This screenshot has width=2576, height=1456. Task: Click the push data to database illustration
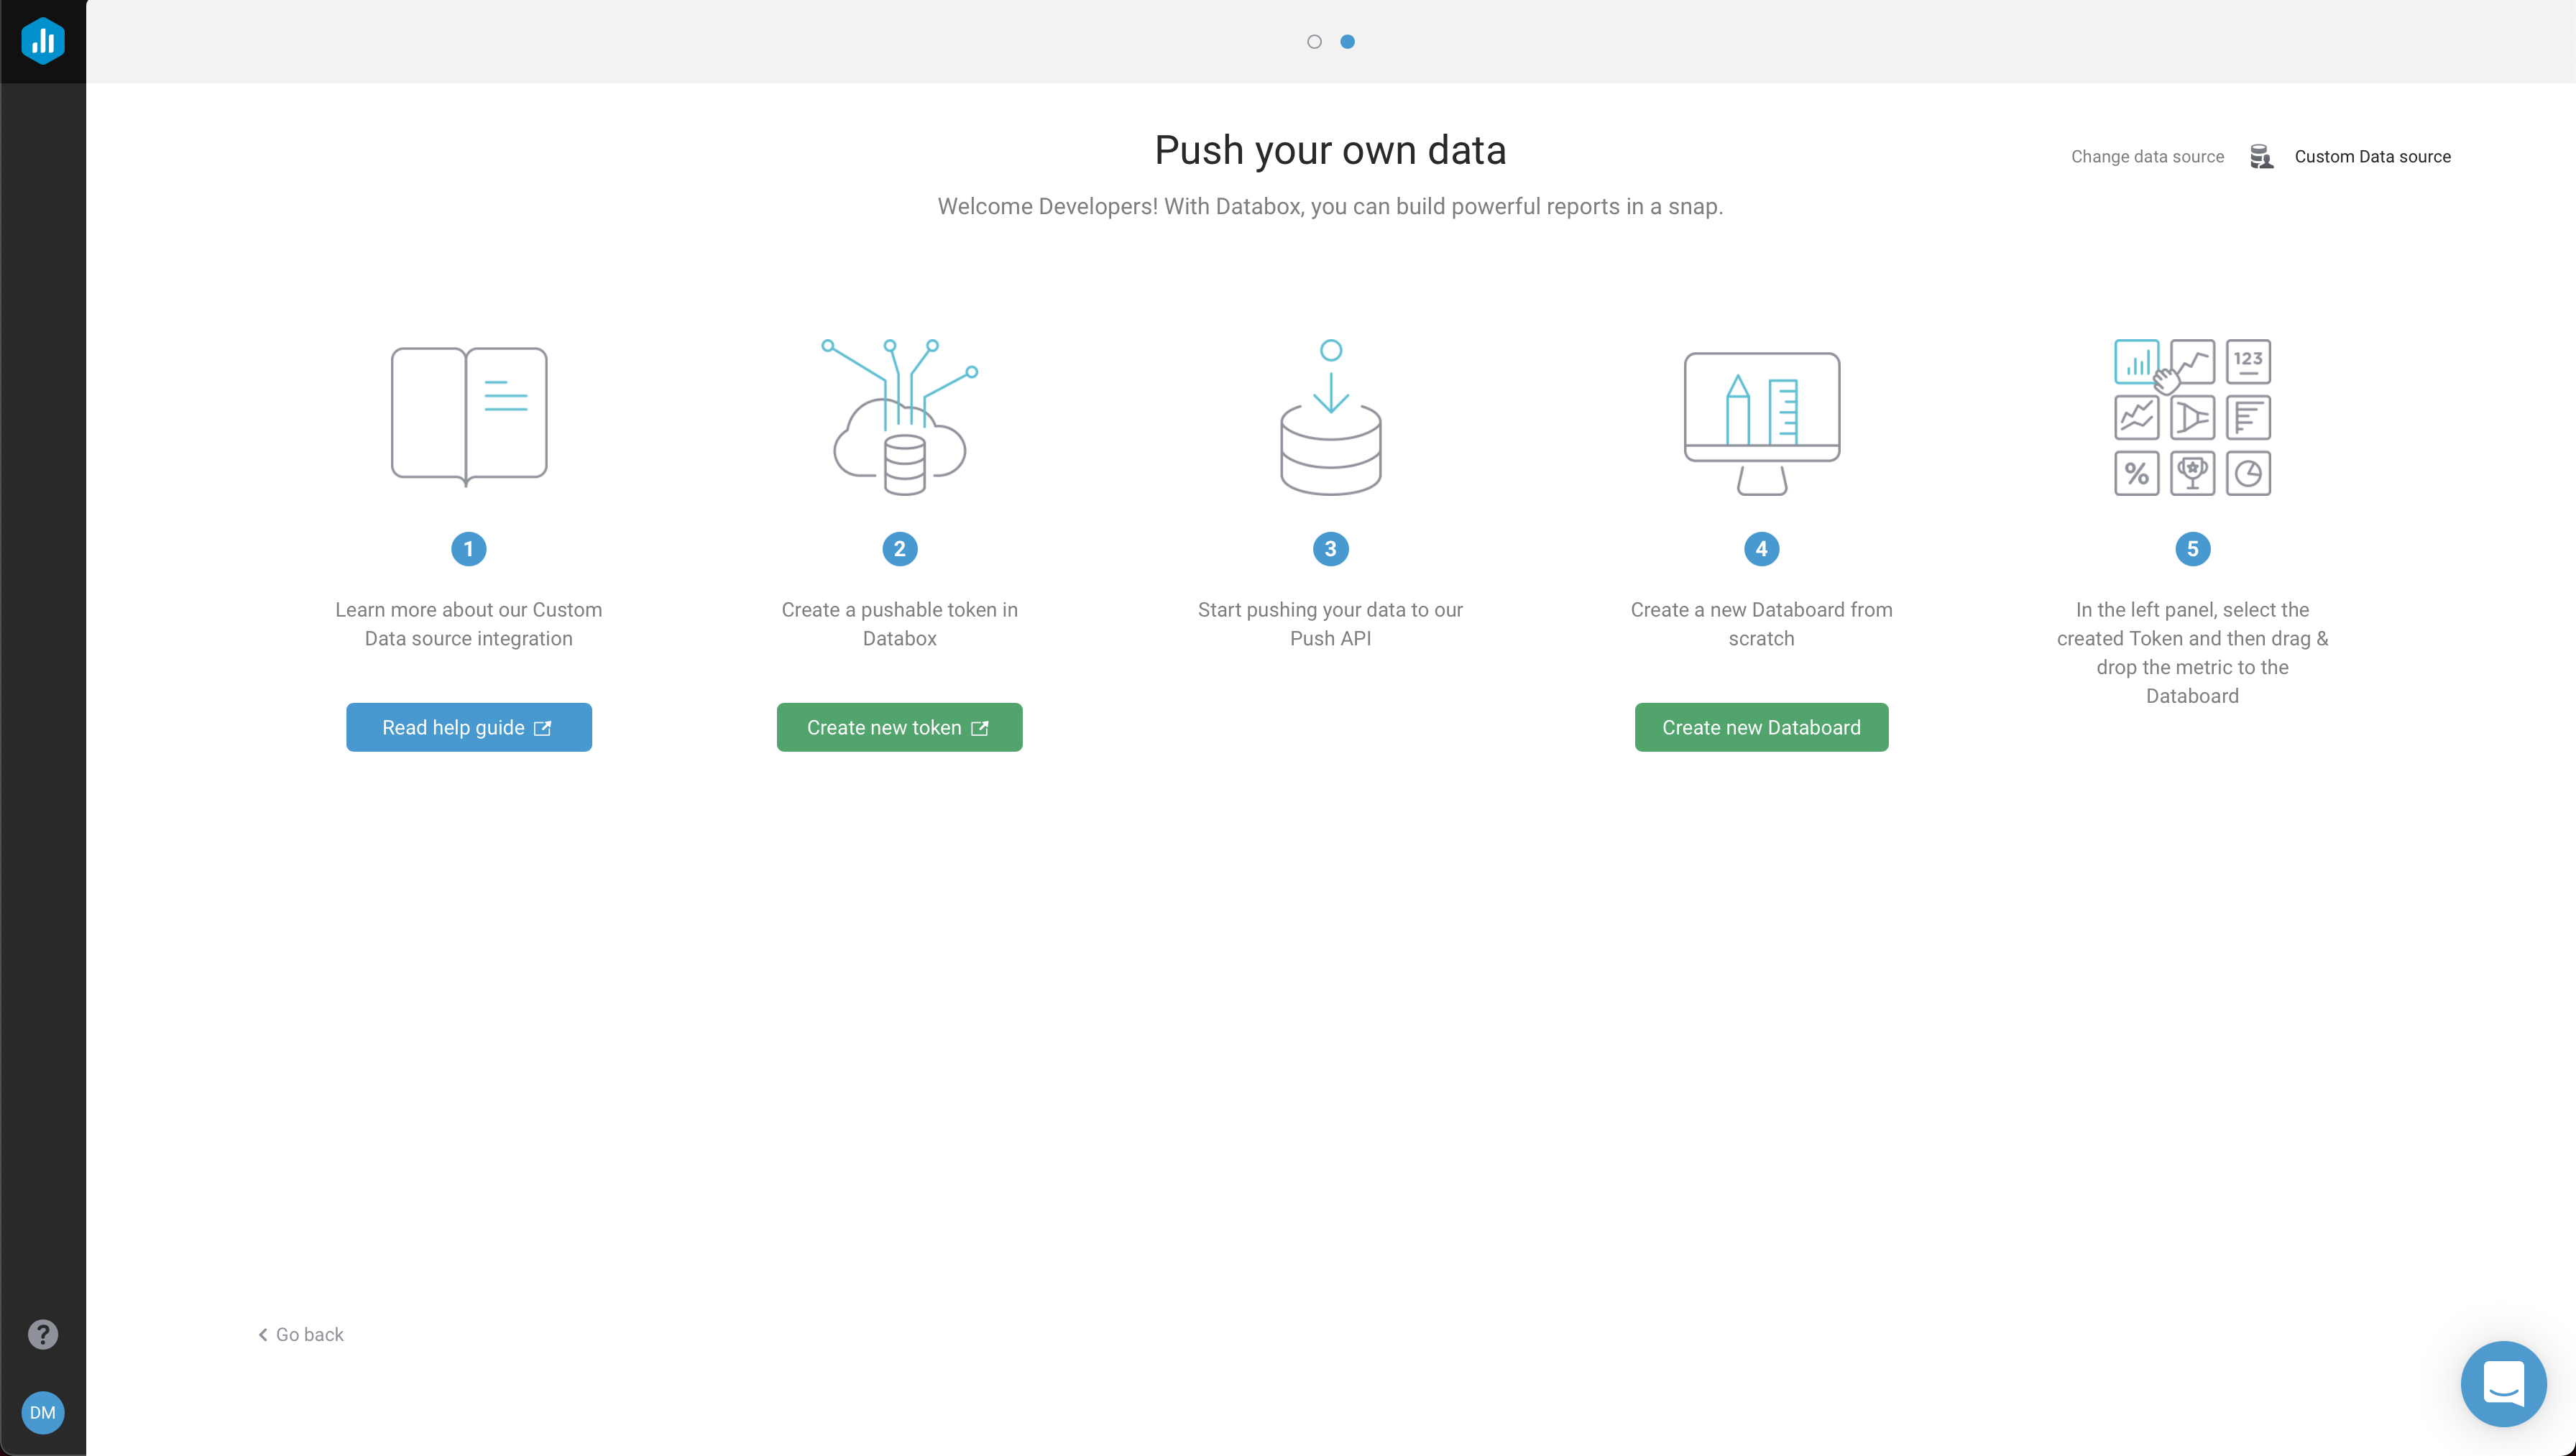point(1330,416)
